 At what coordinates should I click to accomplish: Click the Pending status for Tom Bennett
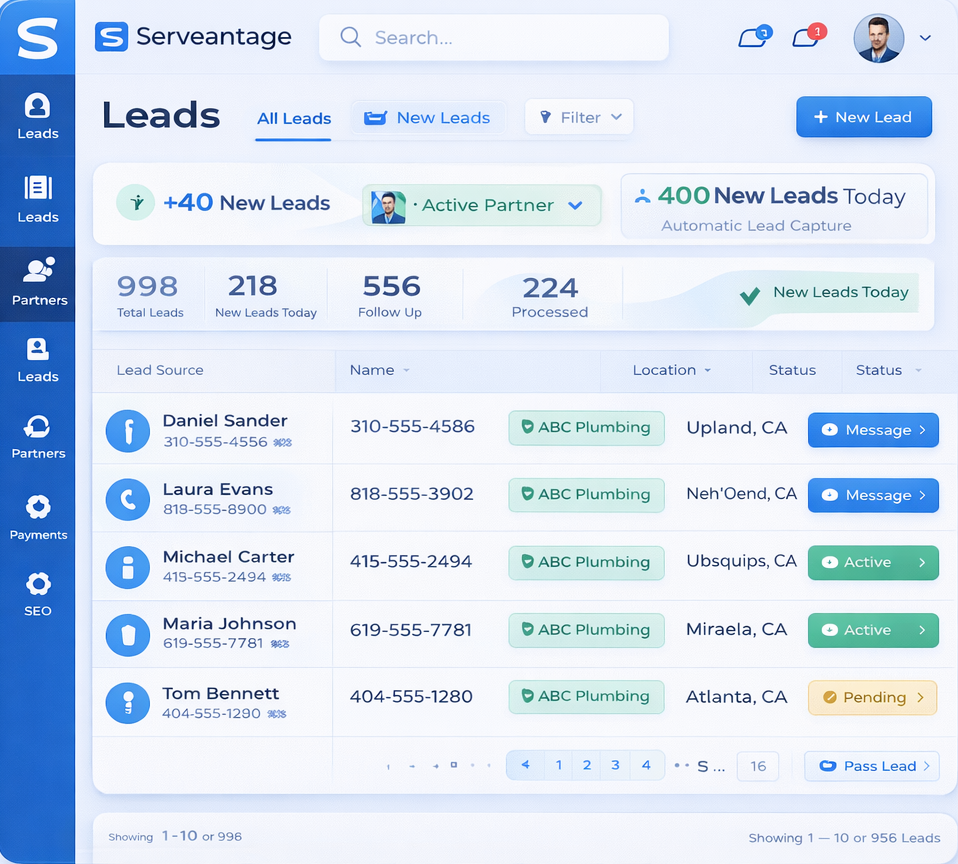click(x=872, y=698)
